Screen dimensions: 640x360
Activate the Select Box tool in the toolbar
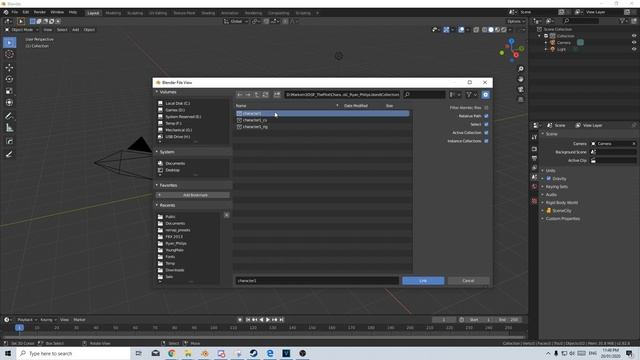9,42
